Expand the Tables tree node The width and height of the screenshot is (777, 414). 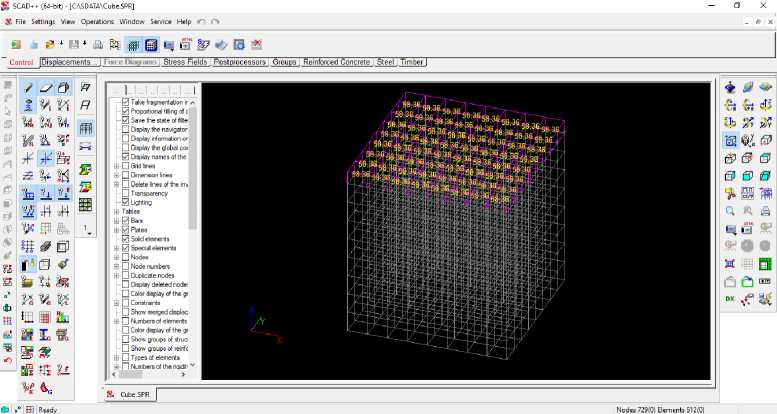116,212
